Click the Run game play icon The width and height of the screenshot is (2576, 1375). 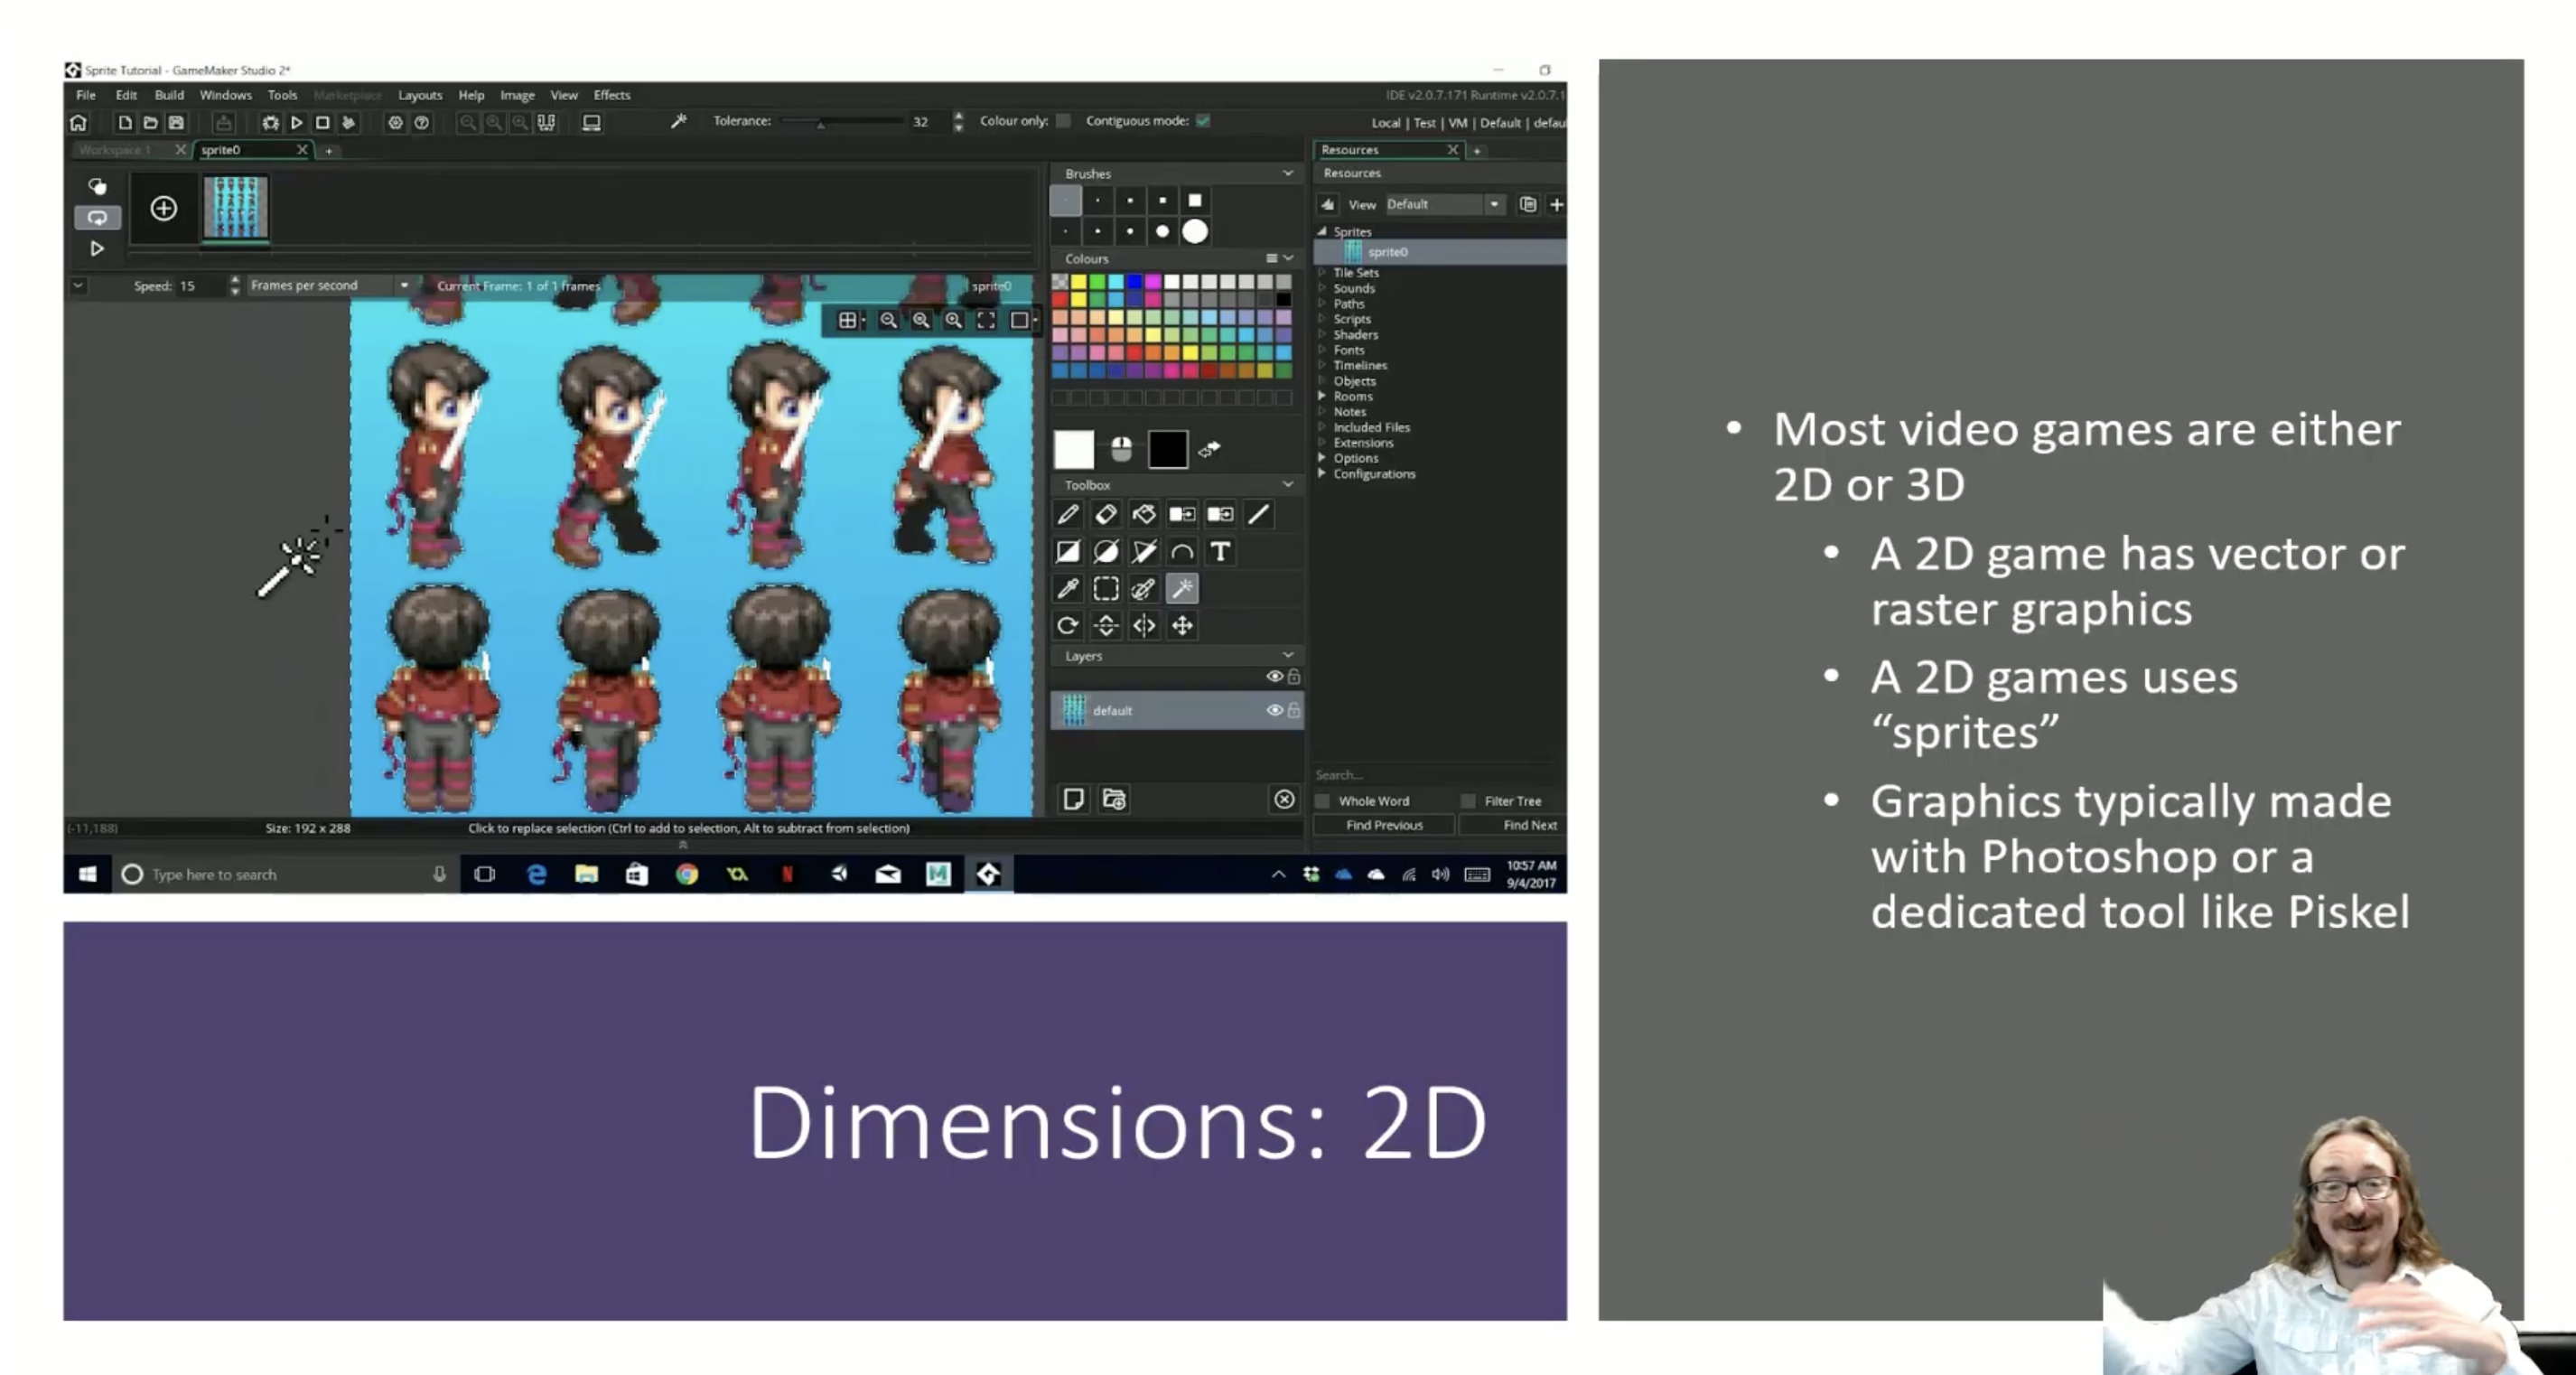point(296,122)
